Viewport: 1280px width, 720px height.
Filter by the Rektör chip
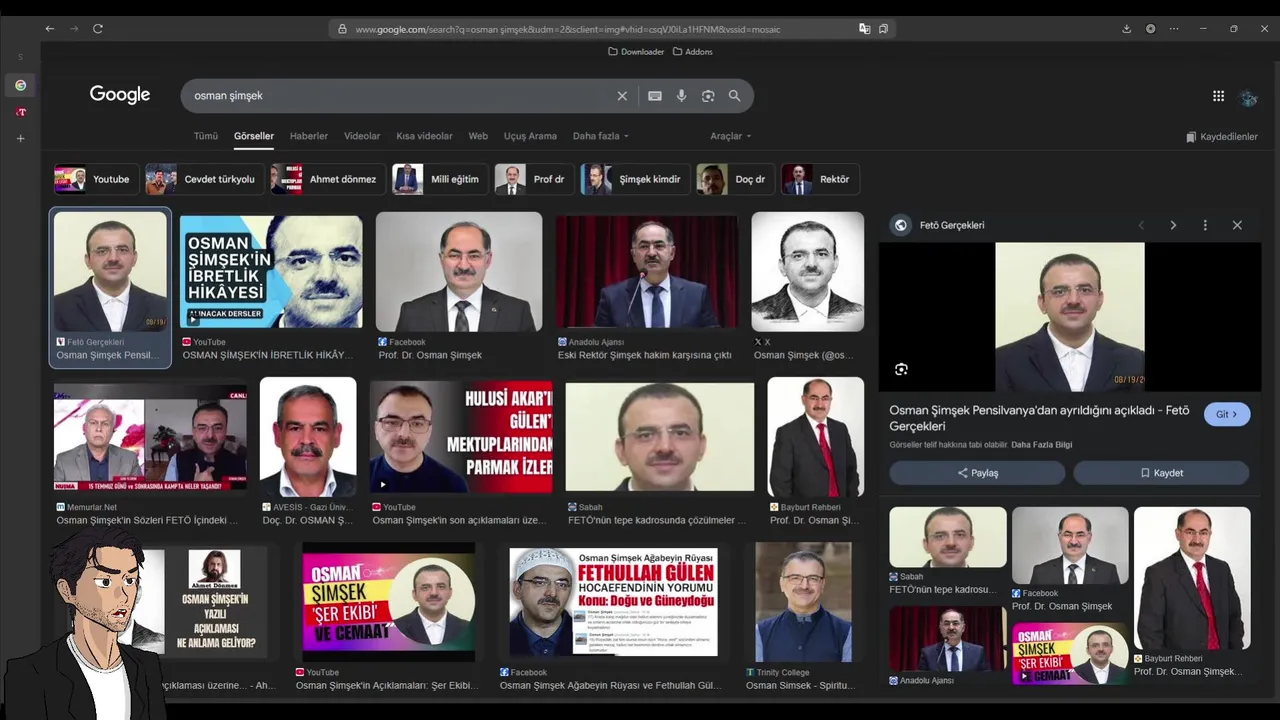(821, 180)
